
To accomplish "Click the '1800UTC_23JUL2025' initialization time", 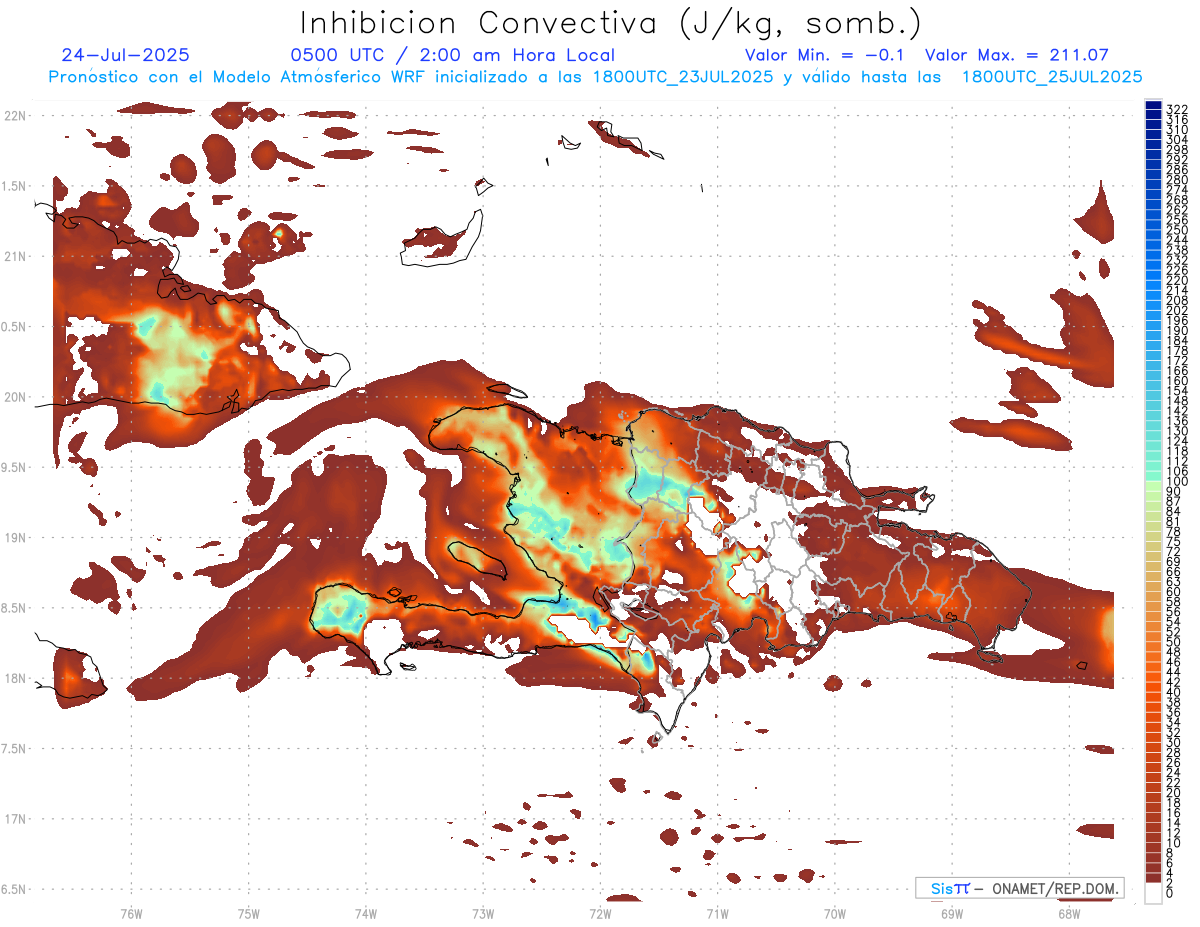I will (683, 77).
